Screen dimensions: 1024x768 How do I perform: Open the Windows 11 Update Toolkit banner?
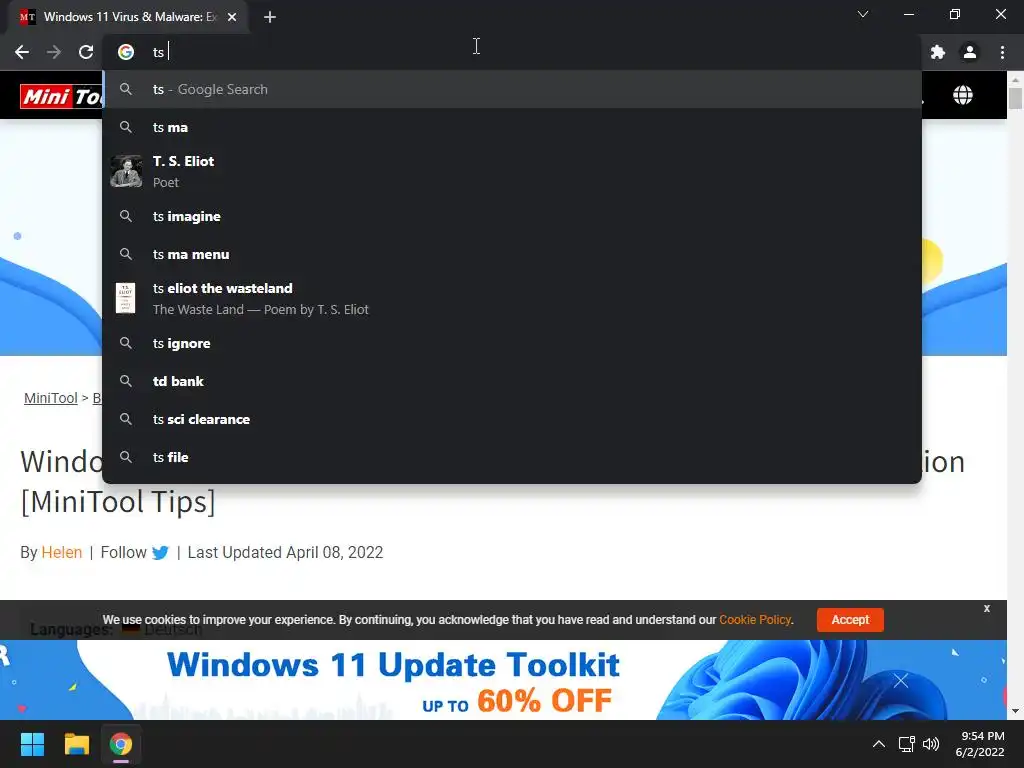click(503, 680)
